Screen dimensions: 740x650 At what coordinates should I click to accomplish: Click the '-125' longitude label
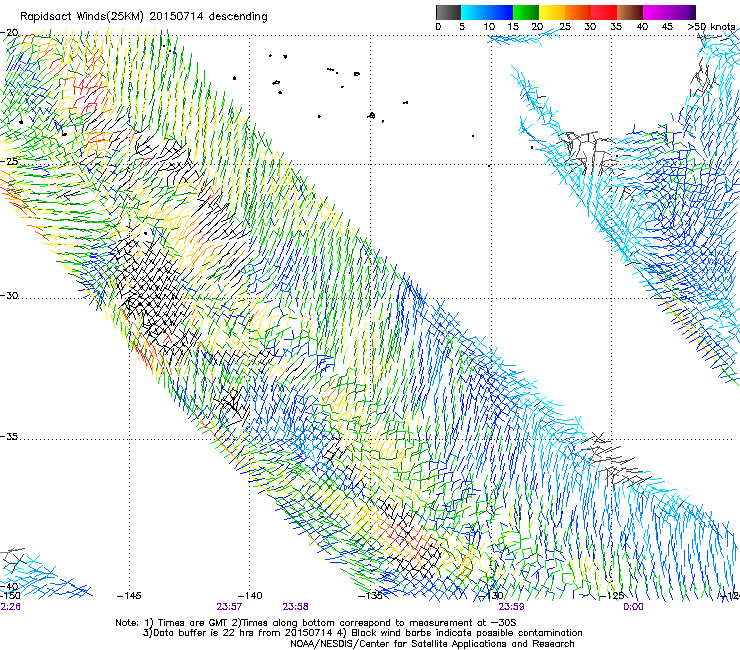612,596
